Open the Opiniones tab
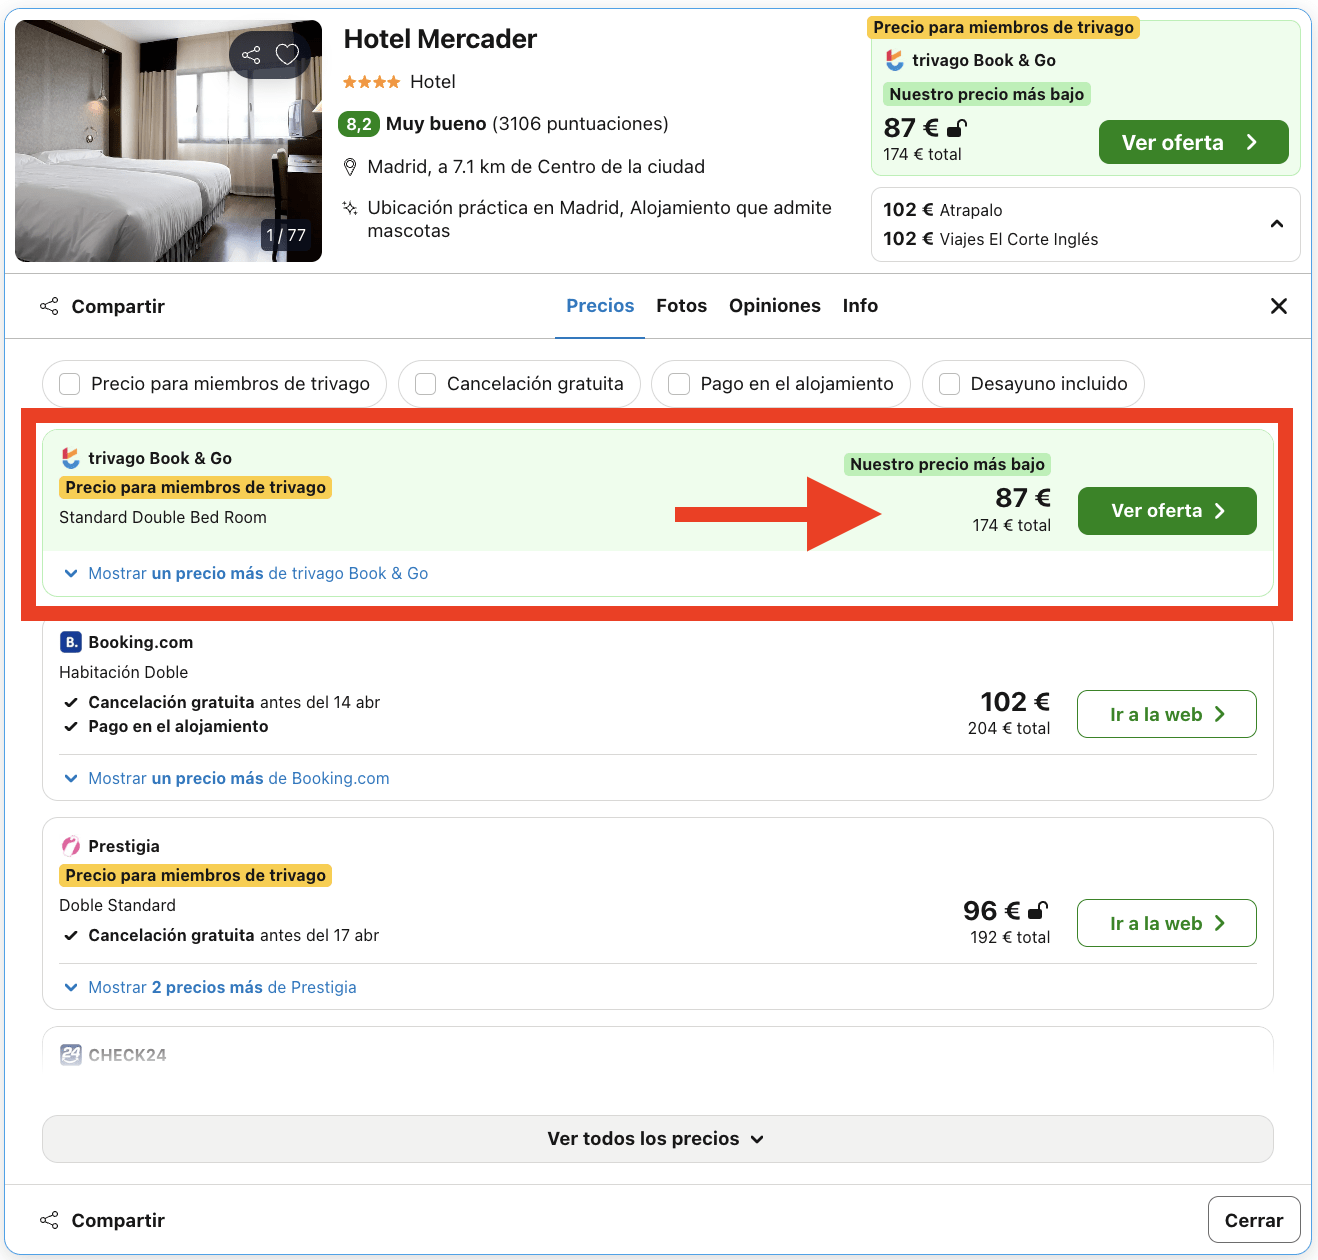Viewport: 1318px width, 1260px height. [x=775, y=306]
